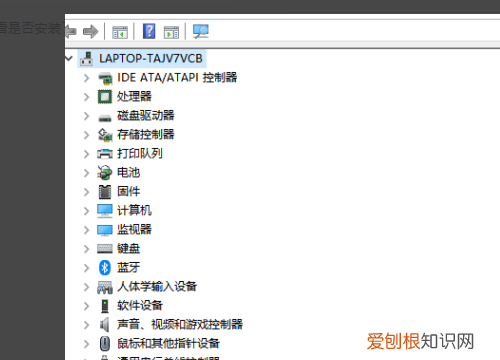500x360 pixels.
Task: Expand the 固件 category
Action: [87, 192]
